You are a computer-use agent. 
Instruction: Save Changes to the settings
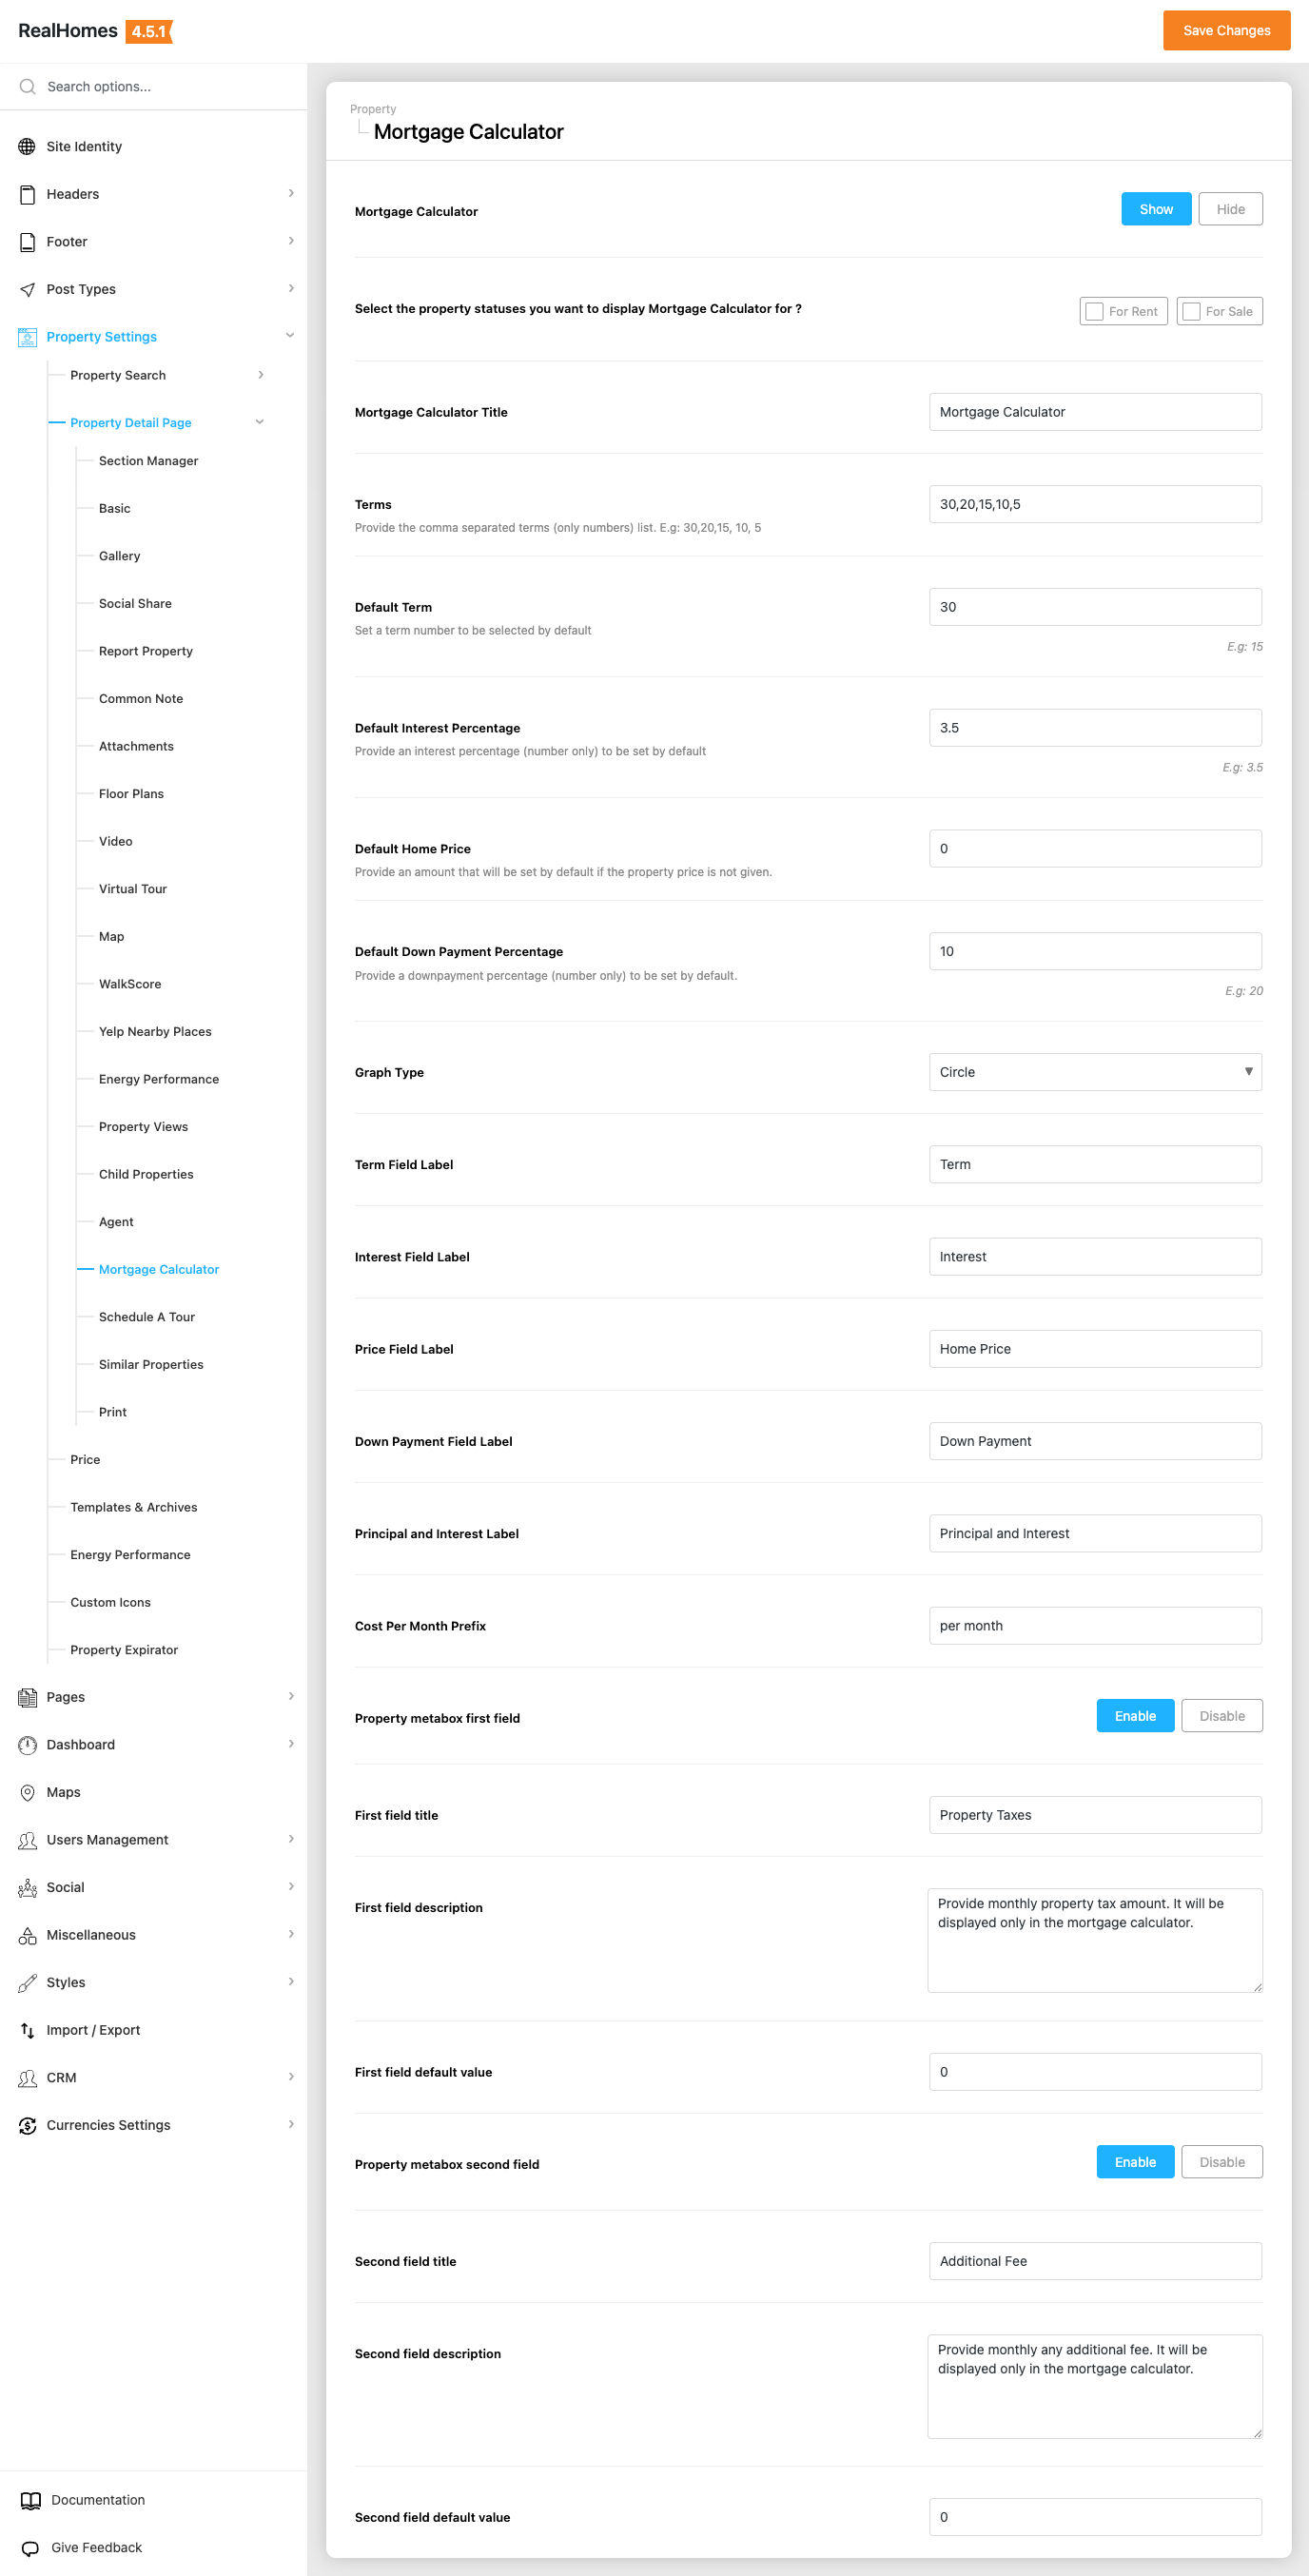[x=1226, y=31]
